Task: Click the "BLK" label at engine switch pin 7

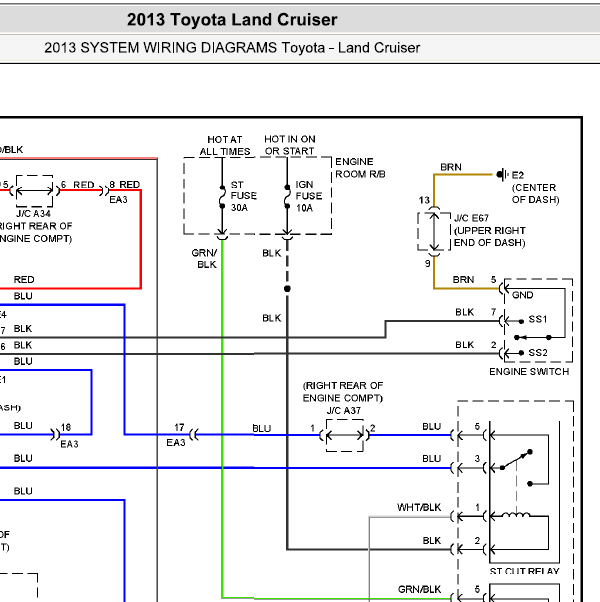Action: pyautogui.click(x=464, y=312)
